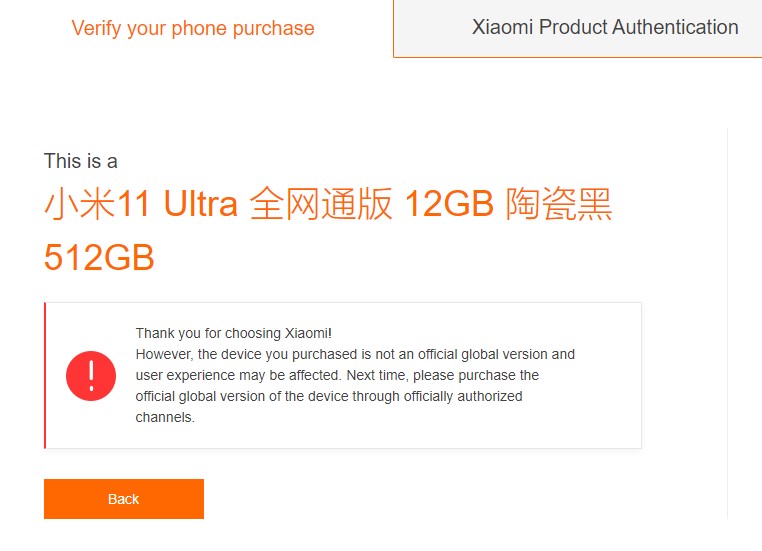Click the red exclamation warning icon

(91, 376)
